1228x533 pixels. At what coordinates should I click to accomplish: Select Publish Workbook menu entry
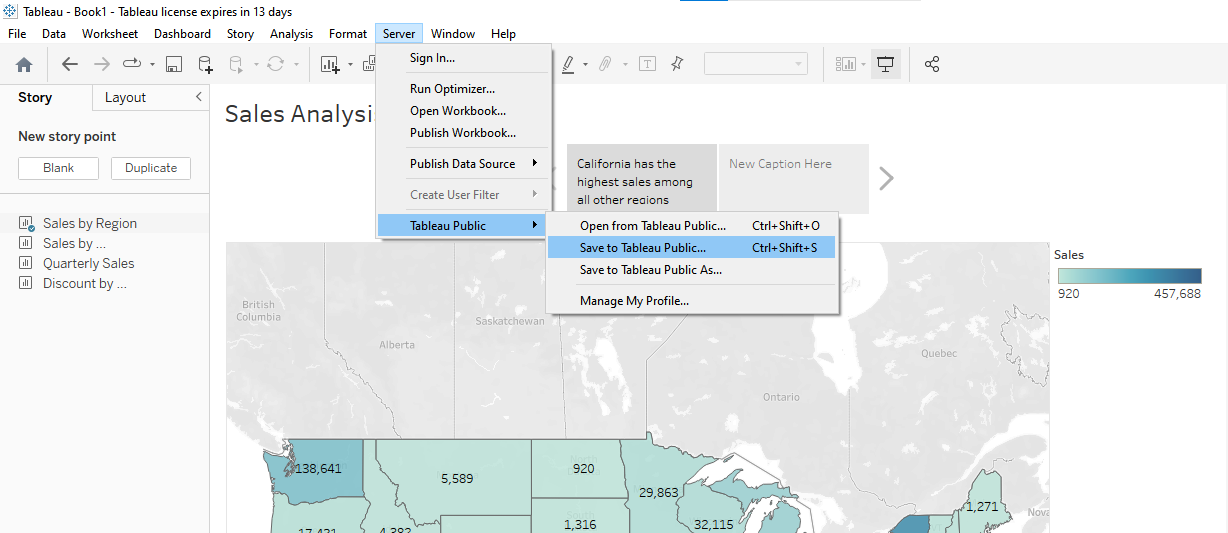click(x=464, y=133)
